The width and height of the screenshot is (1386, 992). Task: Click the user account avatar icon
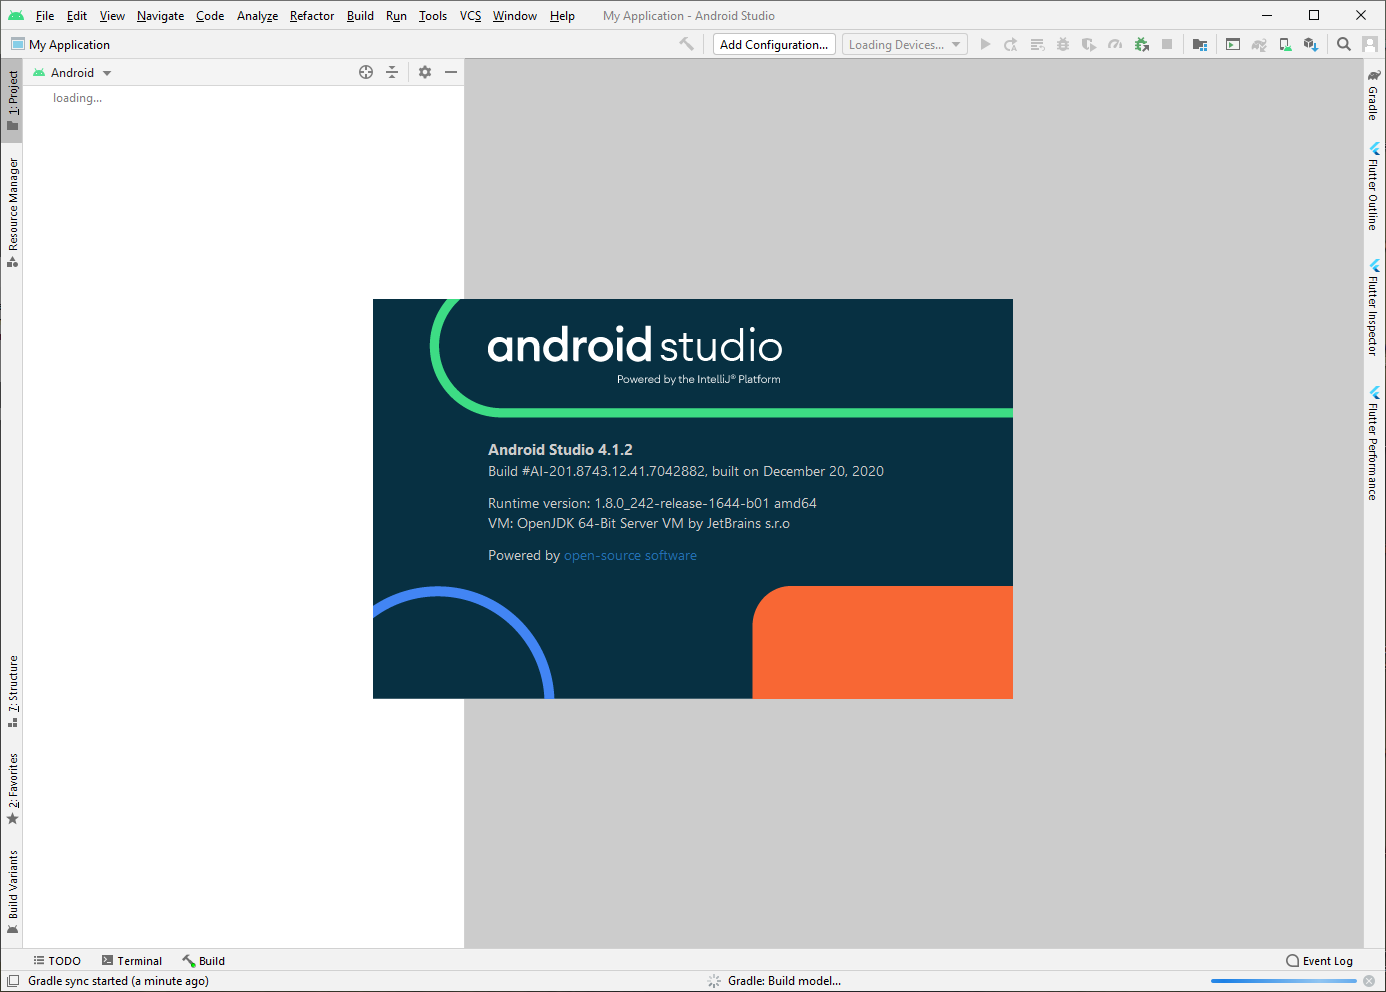[1370, 44]
